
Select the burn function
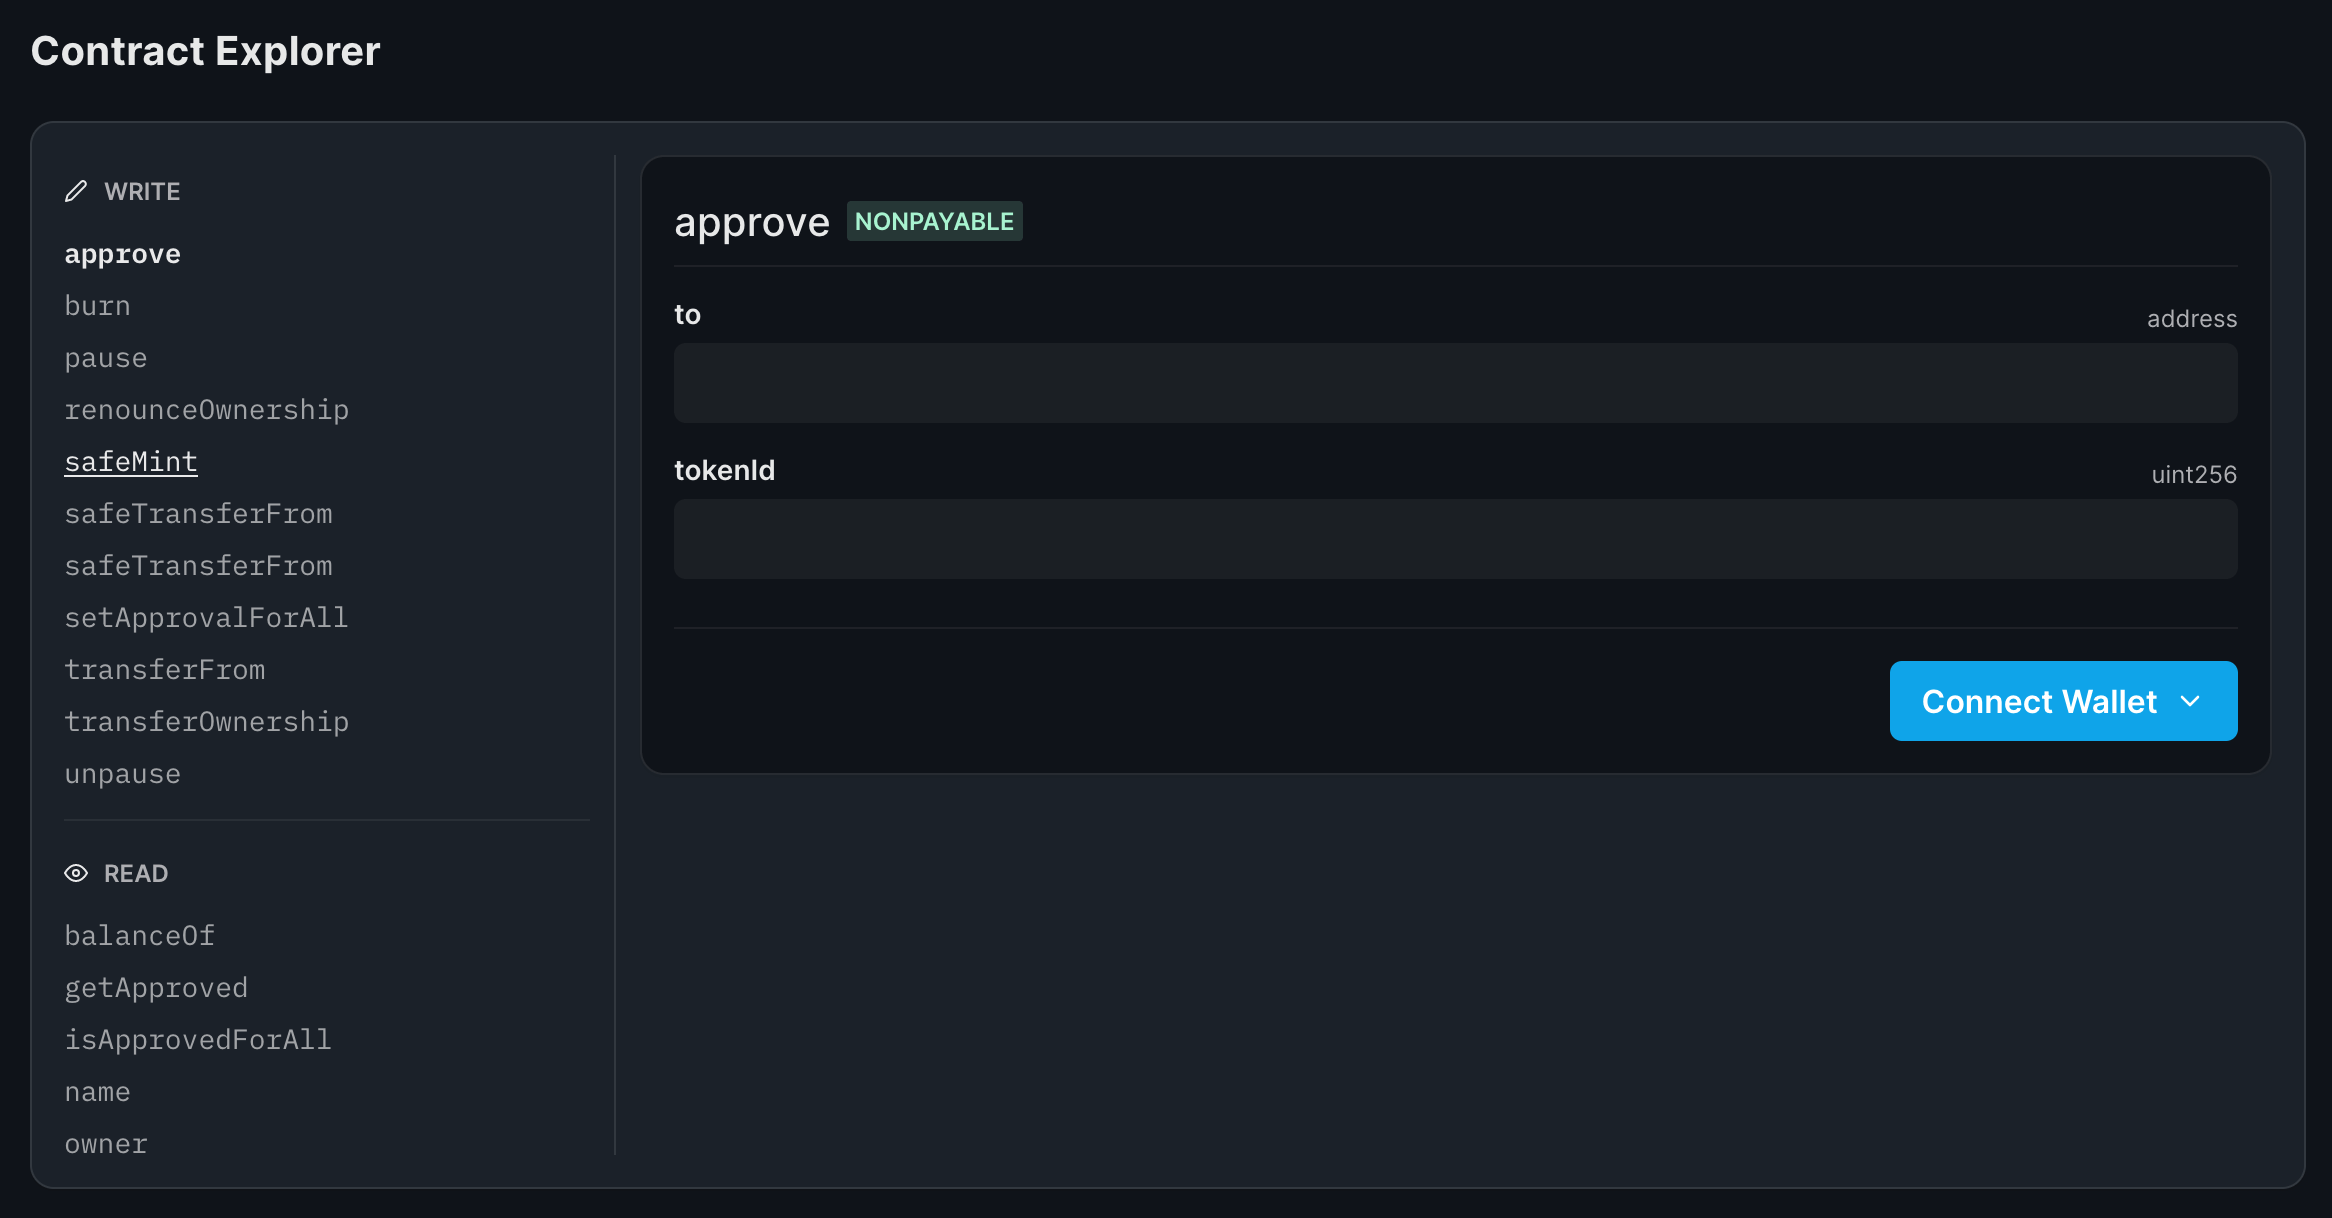pyautogui.click(x=97, y=305)
